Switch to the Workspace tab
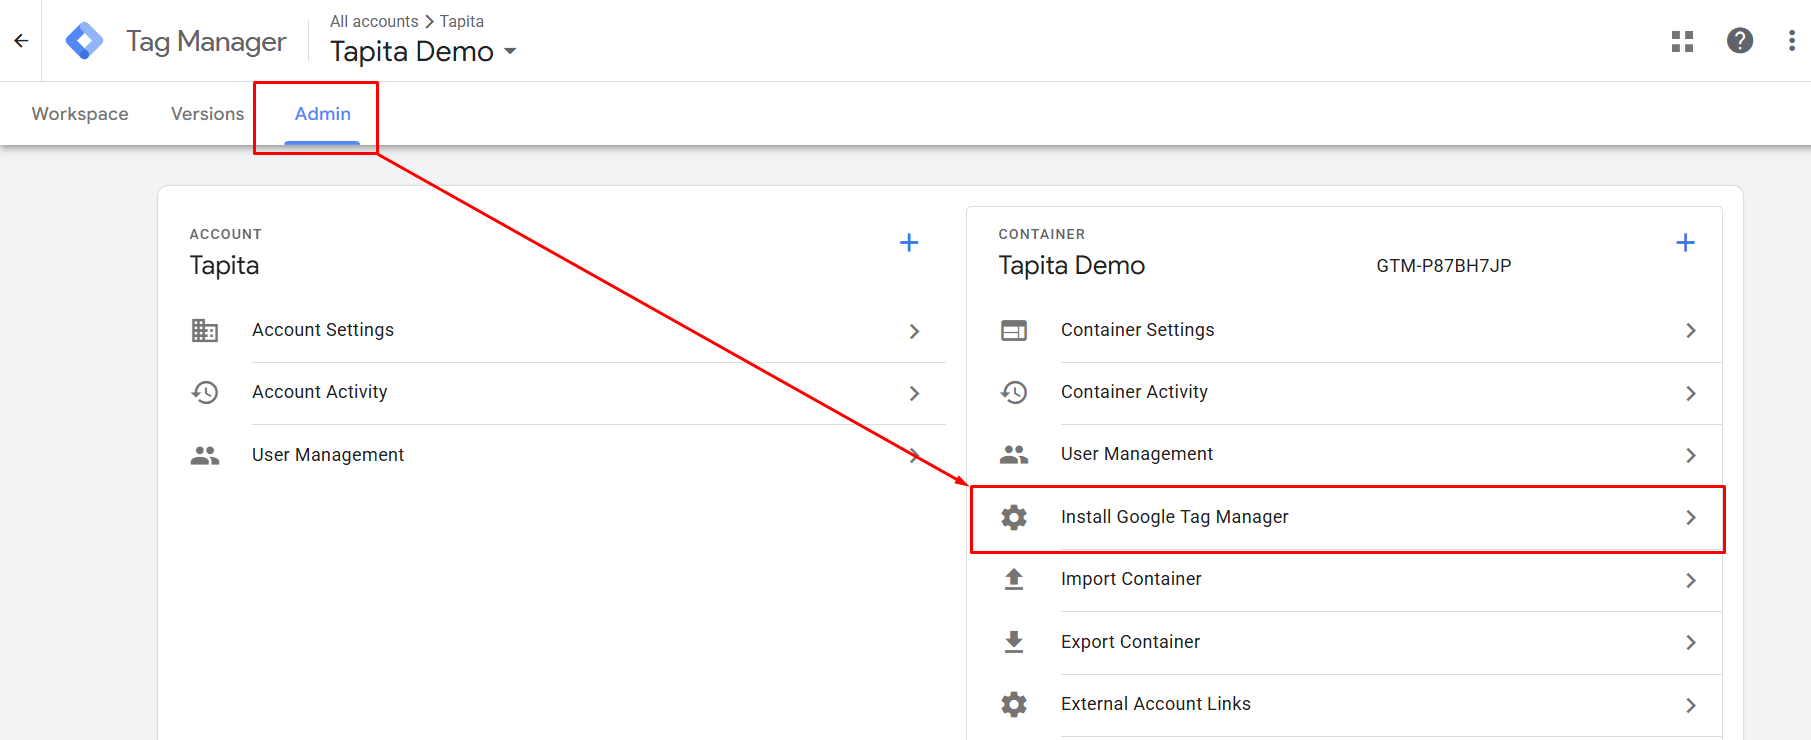 (x=80, y=114)
